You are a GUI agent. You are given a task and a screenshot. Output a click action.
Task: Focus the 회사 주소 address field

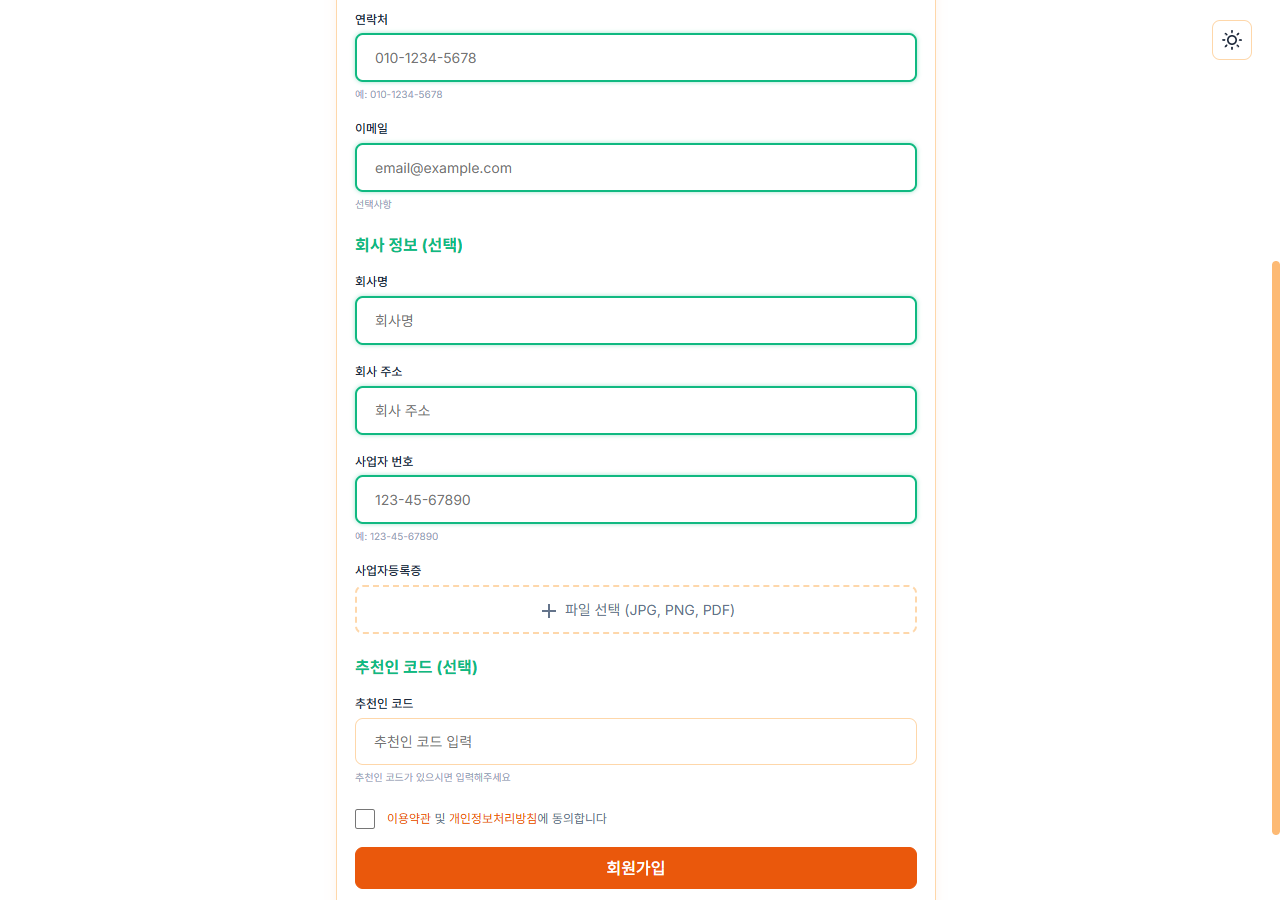(636, 410)
